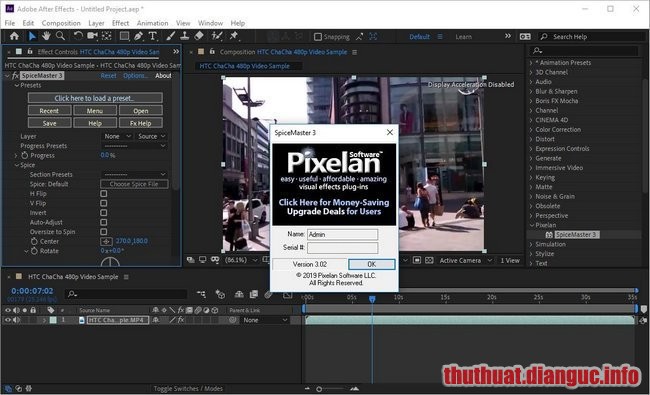
Task: Click the Draft 3D icon in timeline
Action: (x=220, y=294)
